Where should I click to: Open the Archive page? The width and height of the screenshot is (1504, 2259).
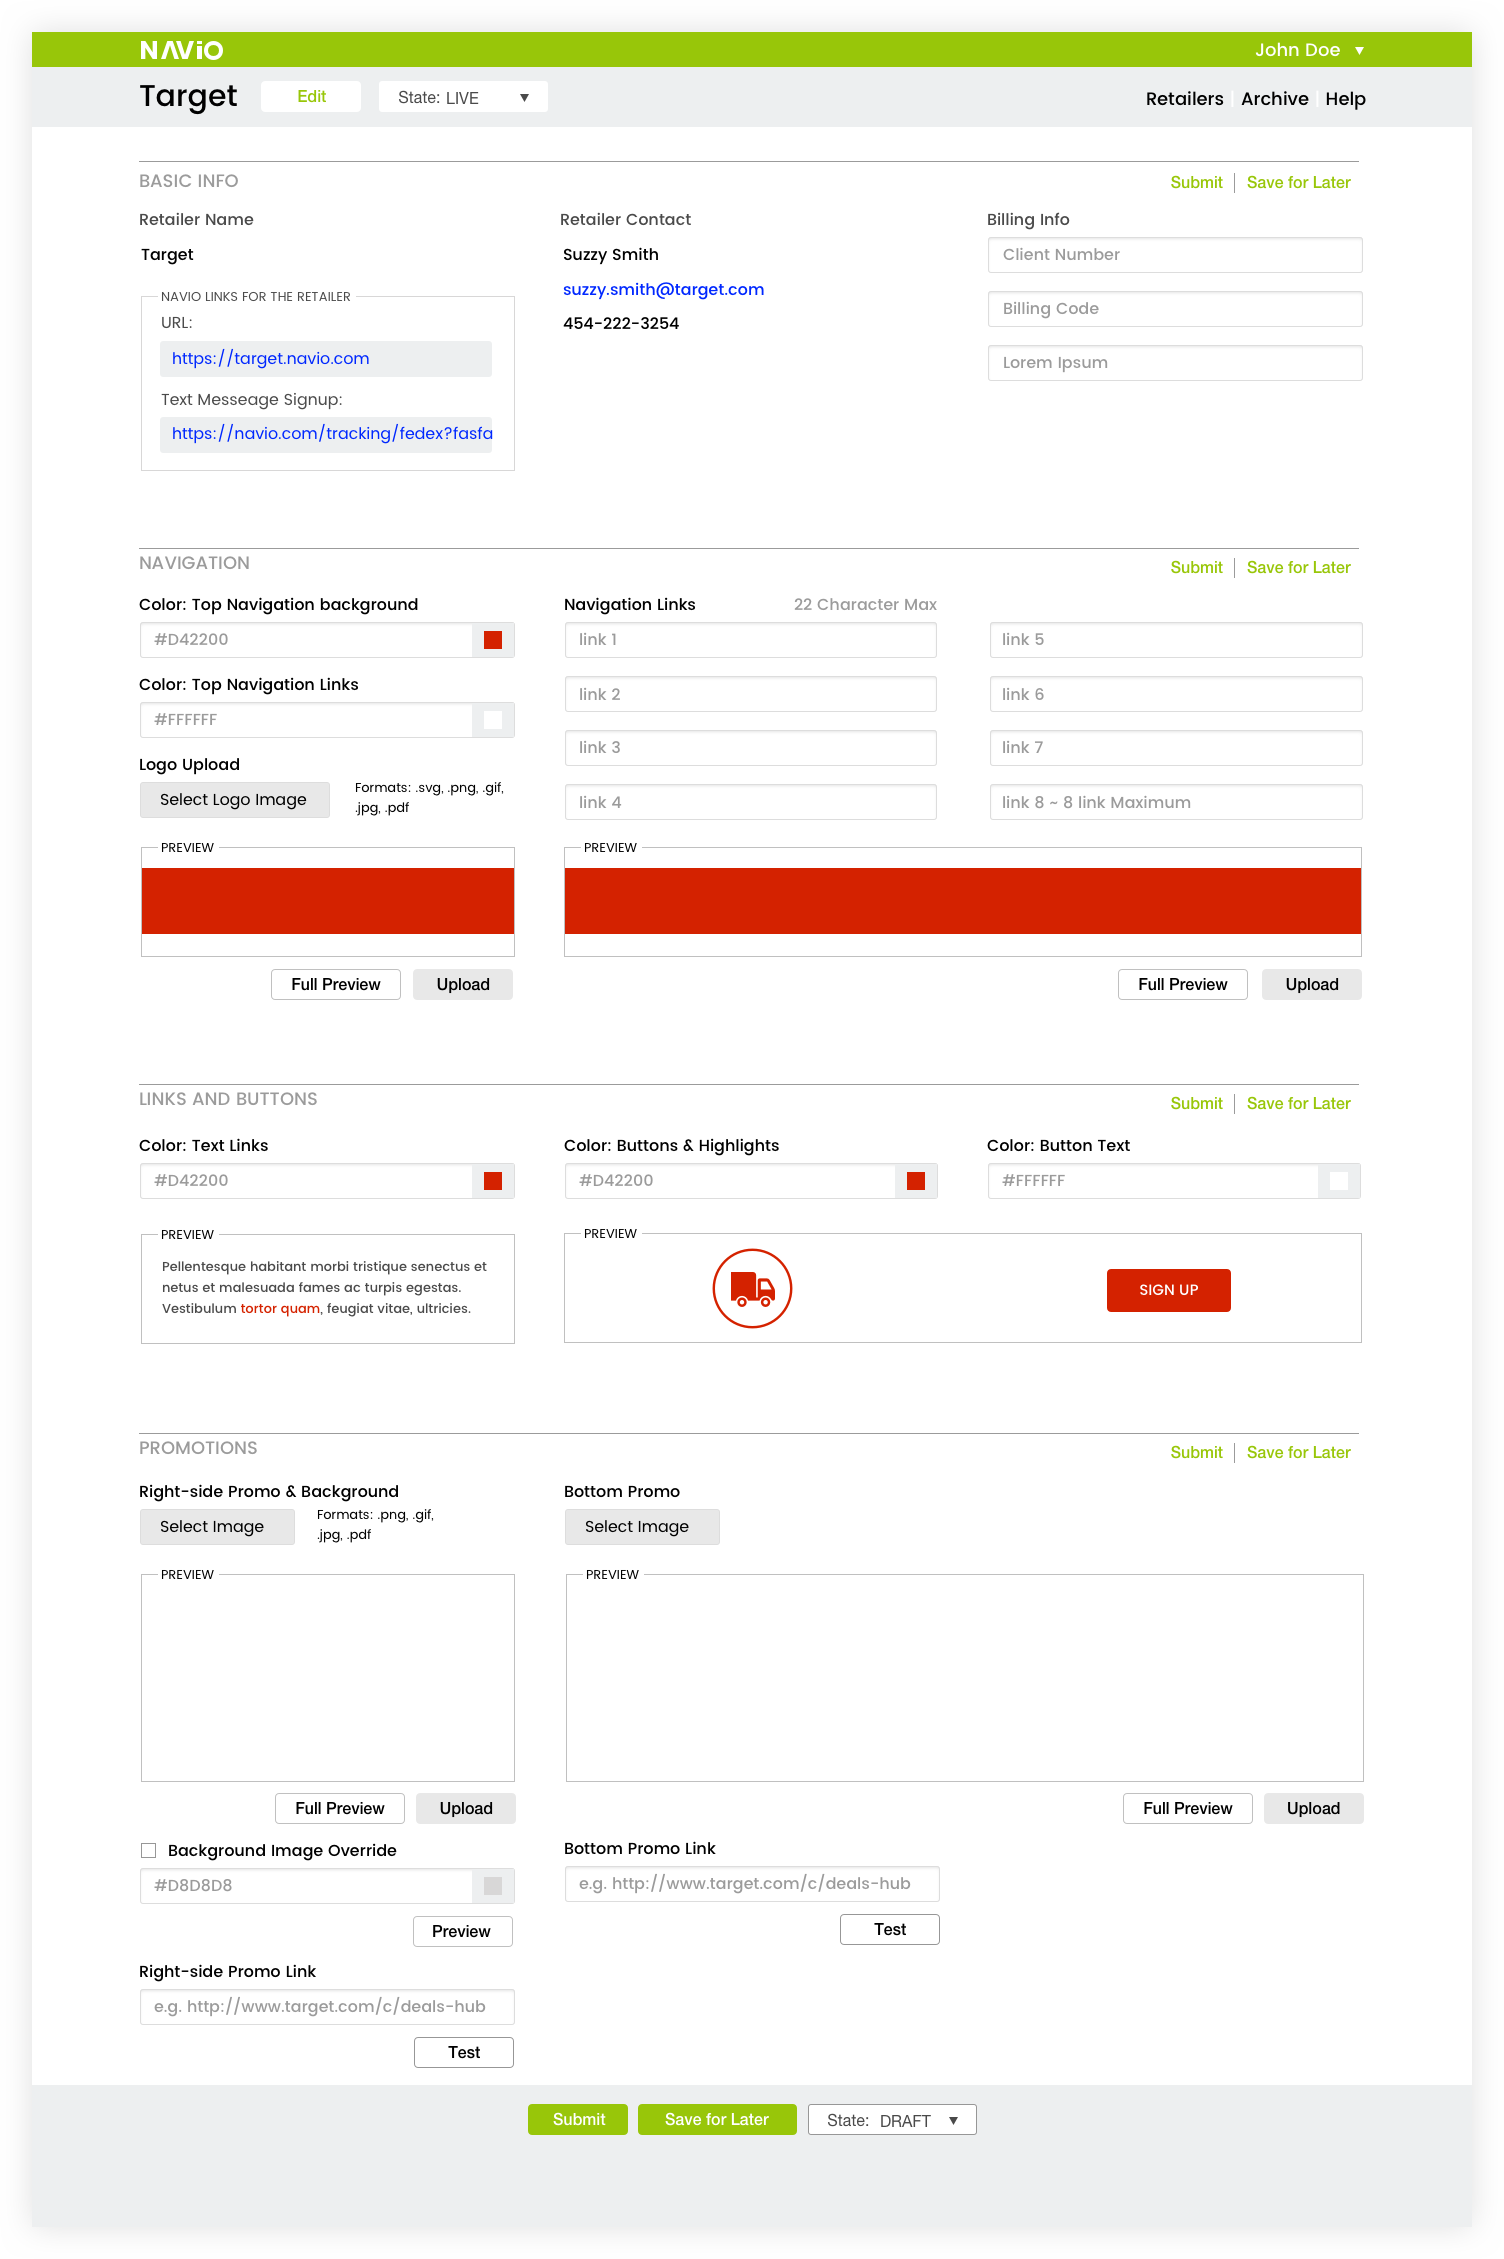click(1274, 99)
